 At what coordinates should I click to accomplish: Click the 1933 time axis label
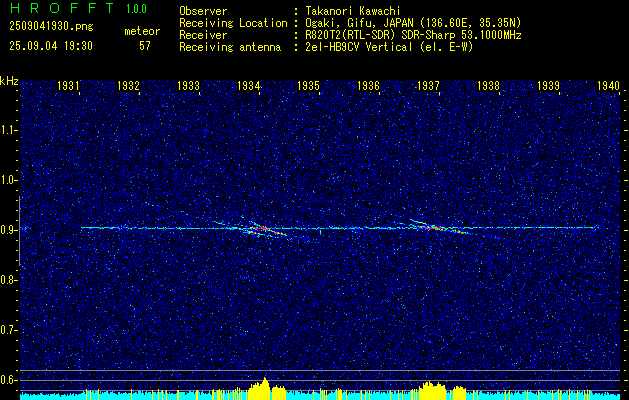click(x=188, y=85)
